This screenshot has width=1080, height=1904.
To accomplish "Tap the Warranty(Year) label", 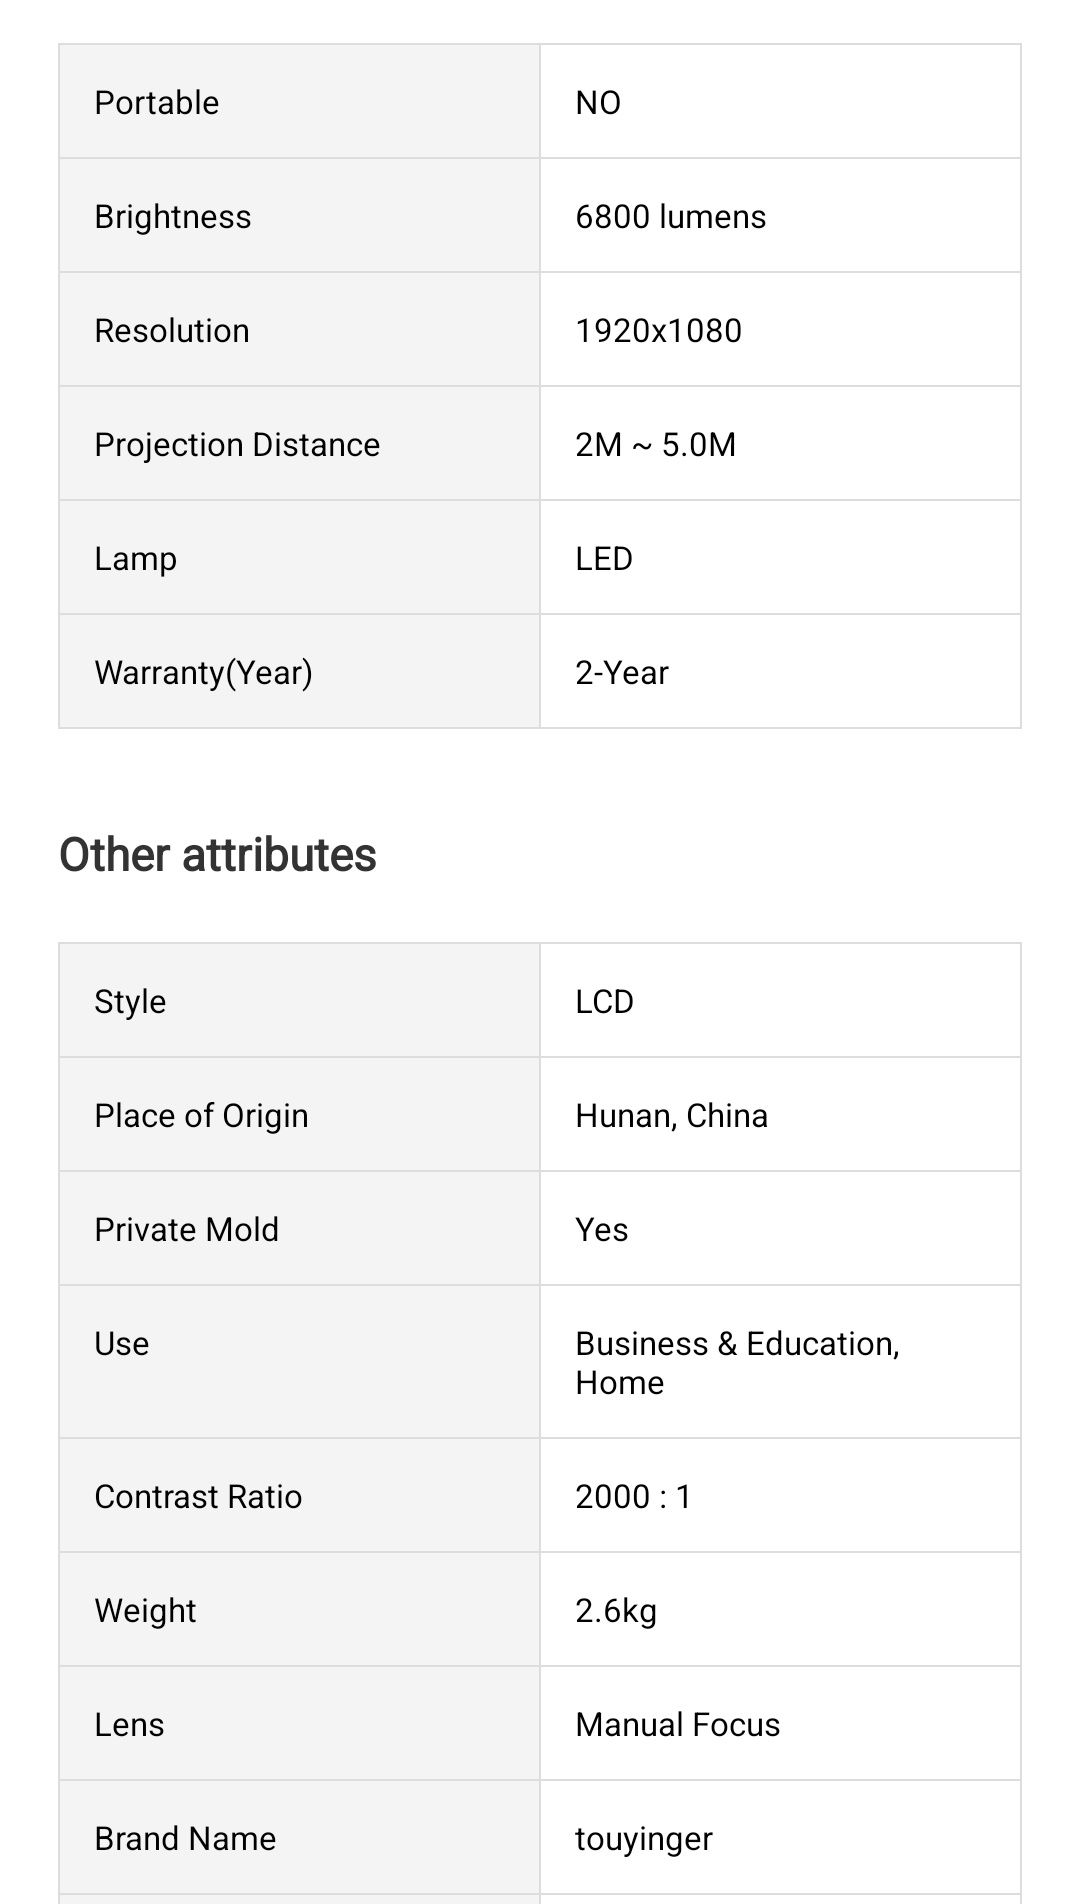I will click(203, 672).
